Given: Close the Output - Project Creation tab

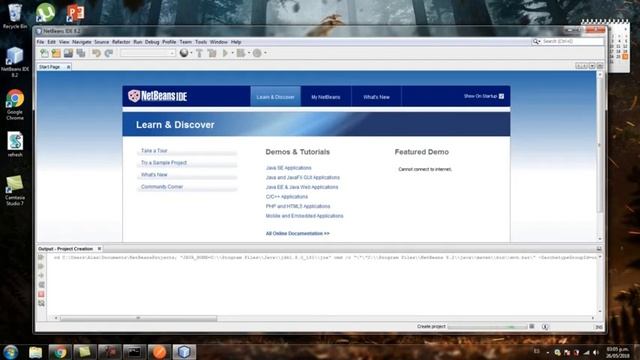Looking at the screenshot, I should pyautogui.click(x=99, y=249).
